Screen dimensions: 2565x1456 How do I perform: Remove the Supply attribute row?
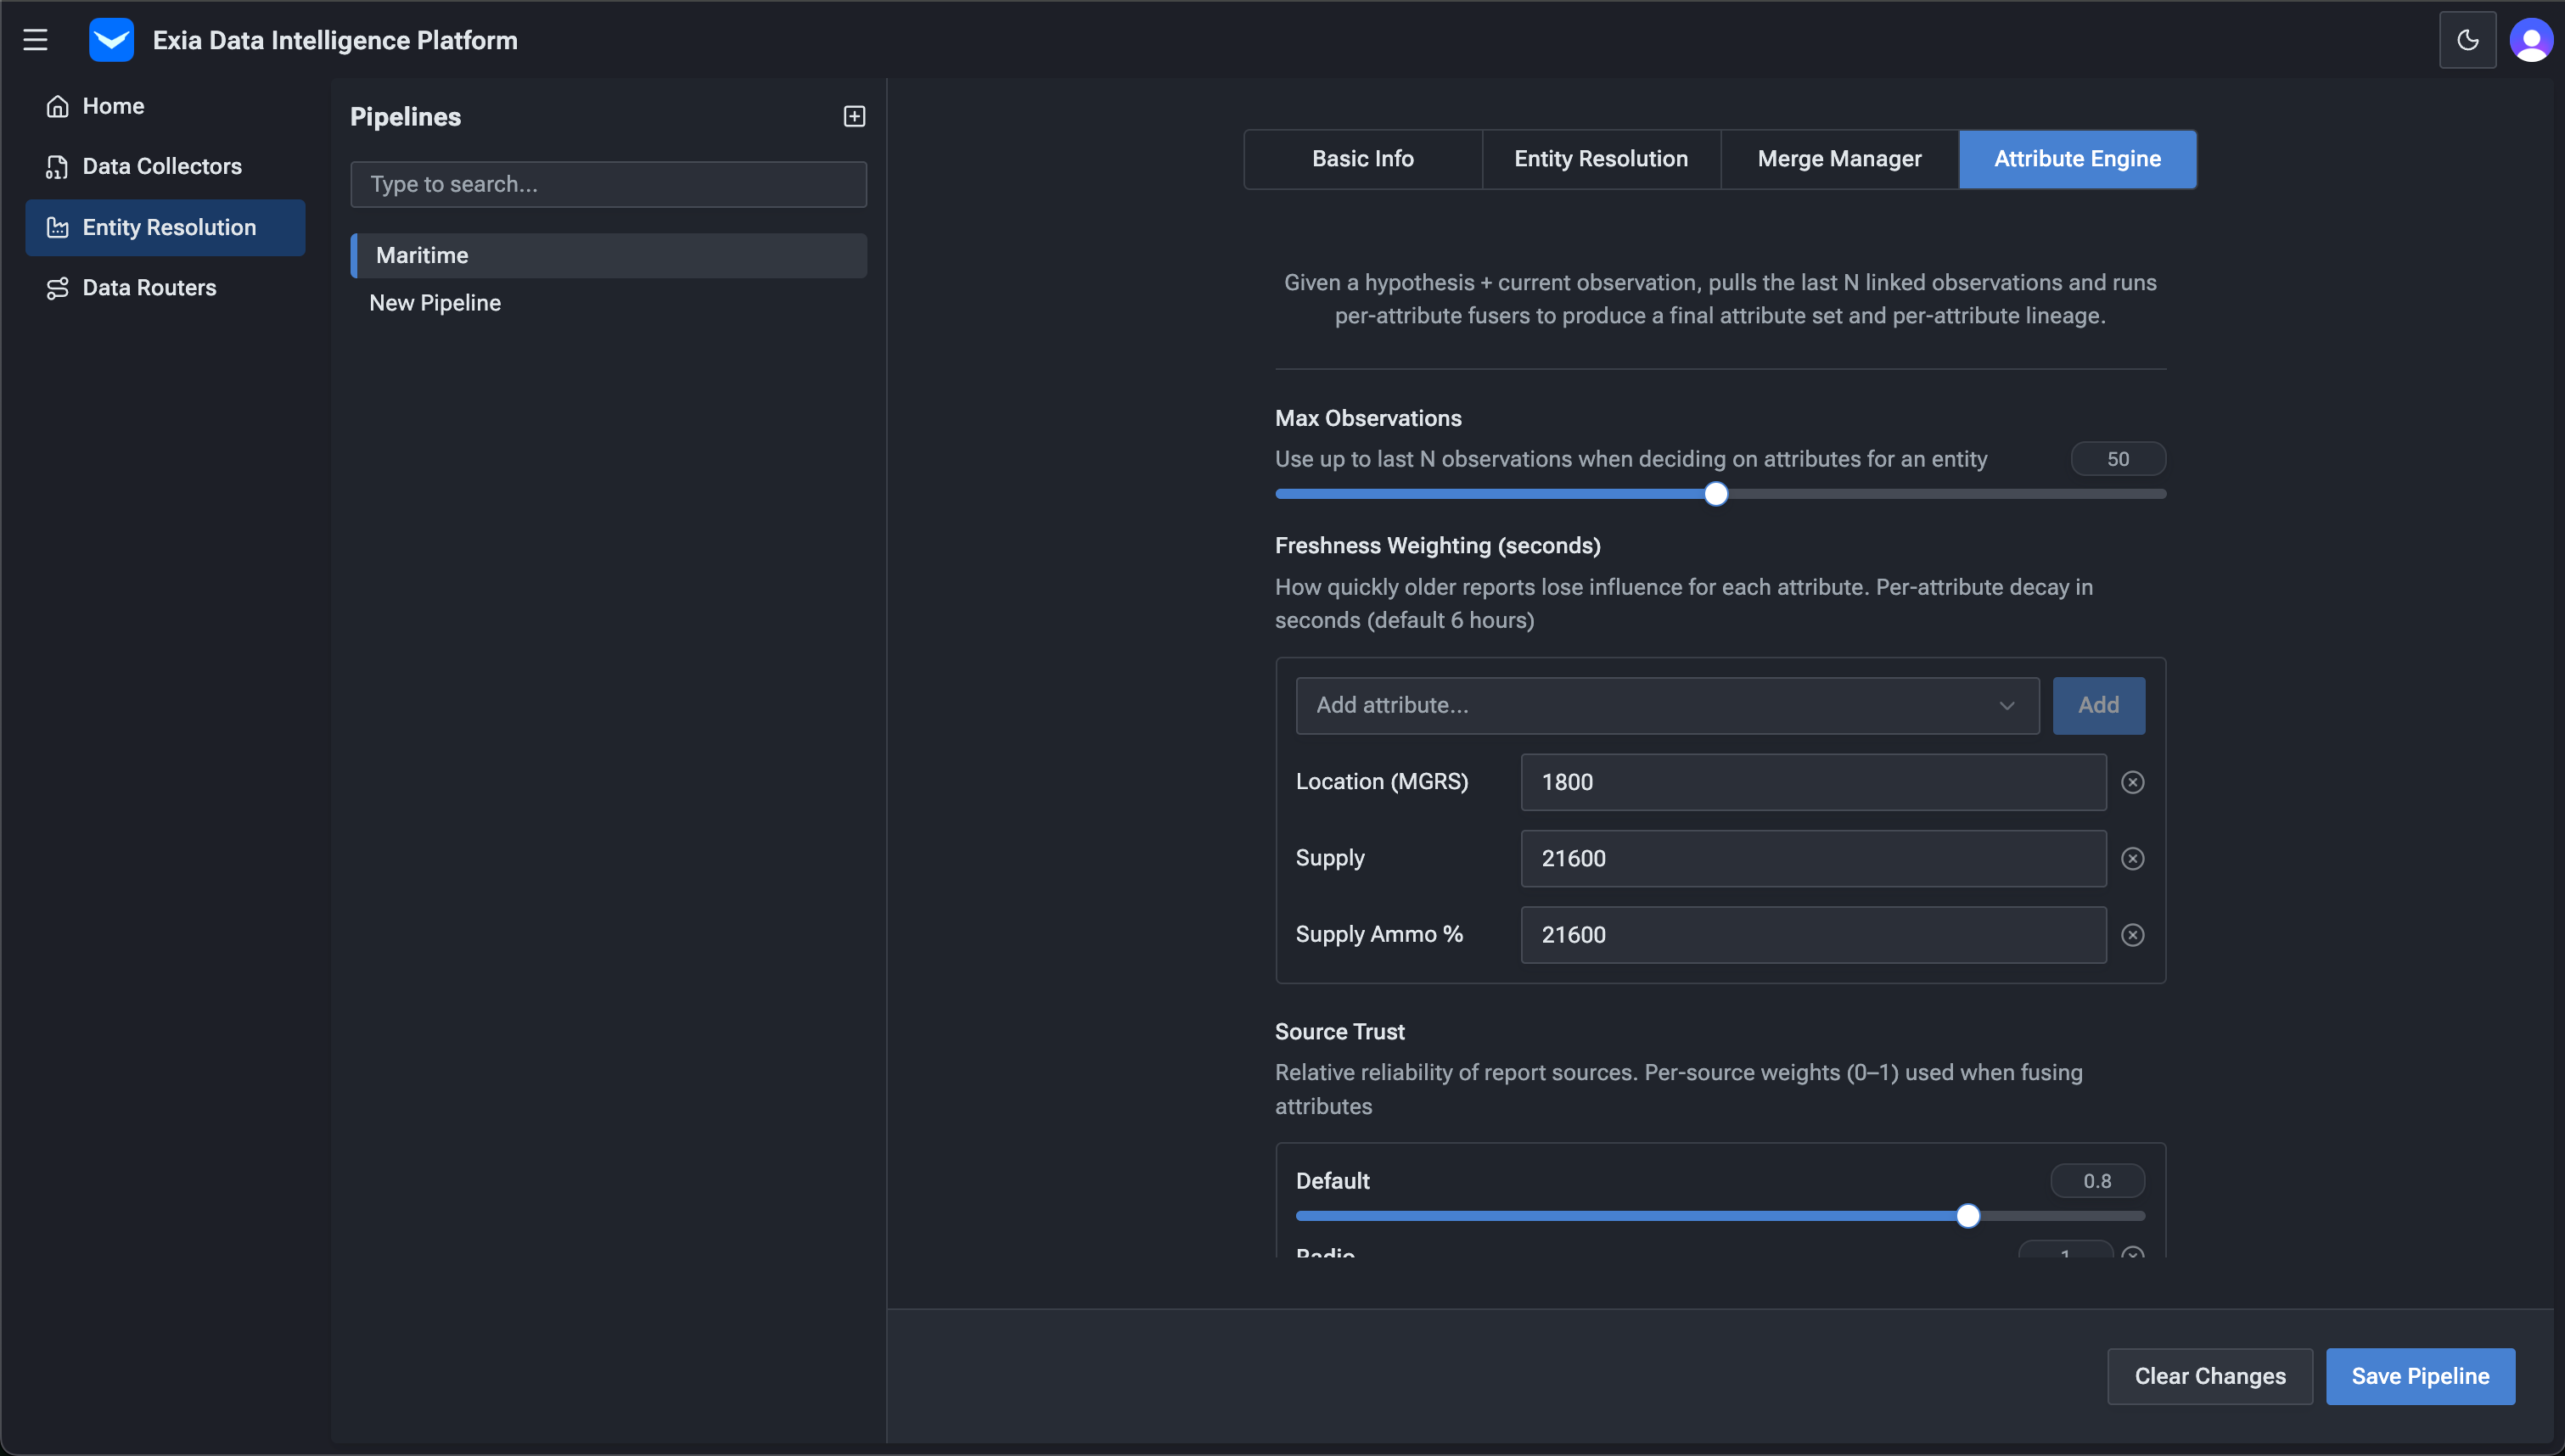click(2132, 859)
